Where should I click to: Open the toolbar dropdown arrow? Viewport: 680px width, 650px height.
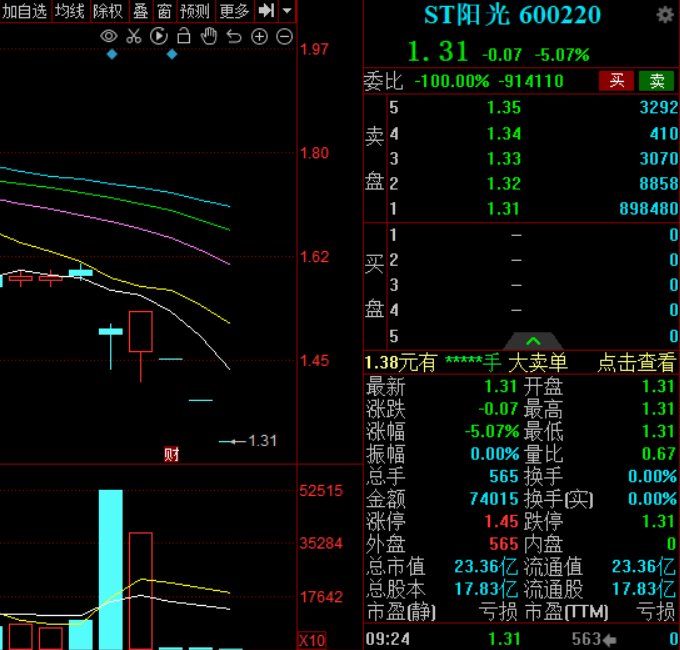[287, 10]
